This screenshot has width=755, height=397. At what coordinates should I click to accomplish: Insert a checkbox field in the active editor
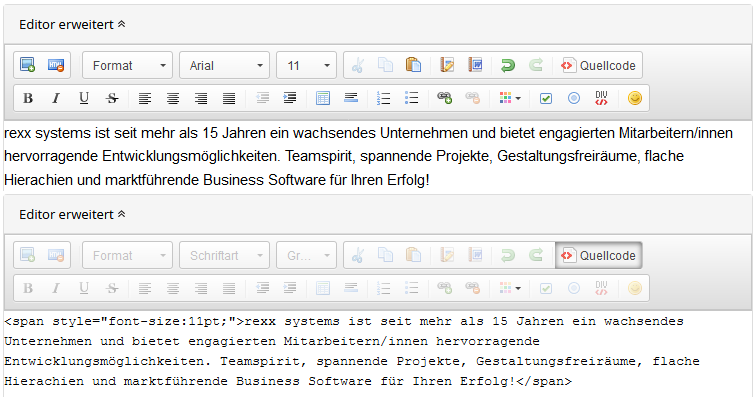click(x=546, y=98)
